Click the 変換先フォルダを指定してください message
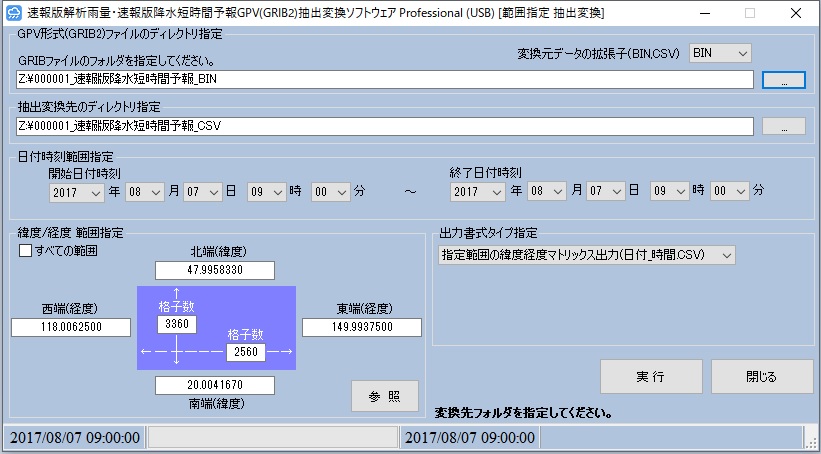Viewport: 821px width, 454px height. pyautogui.click(x=524, y=413)
